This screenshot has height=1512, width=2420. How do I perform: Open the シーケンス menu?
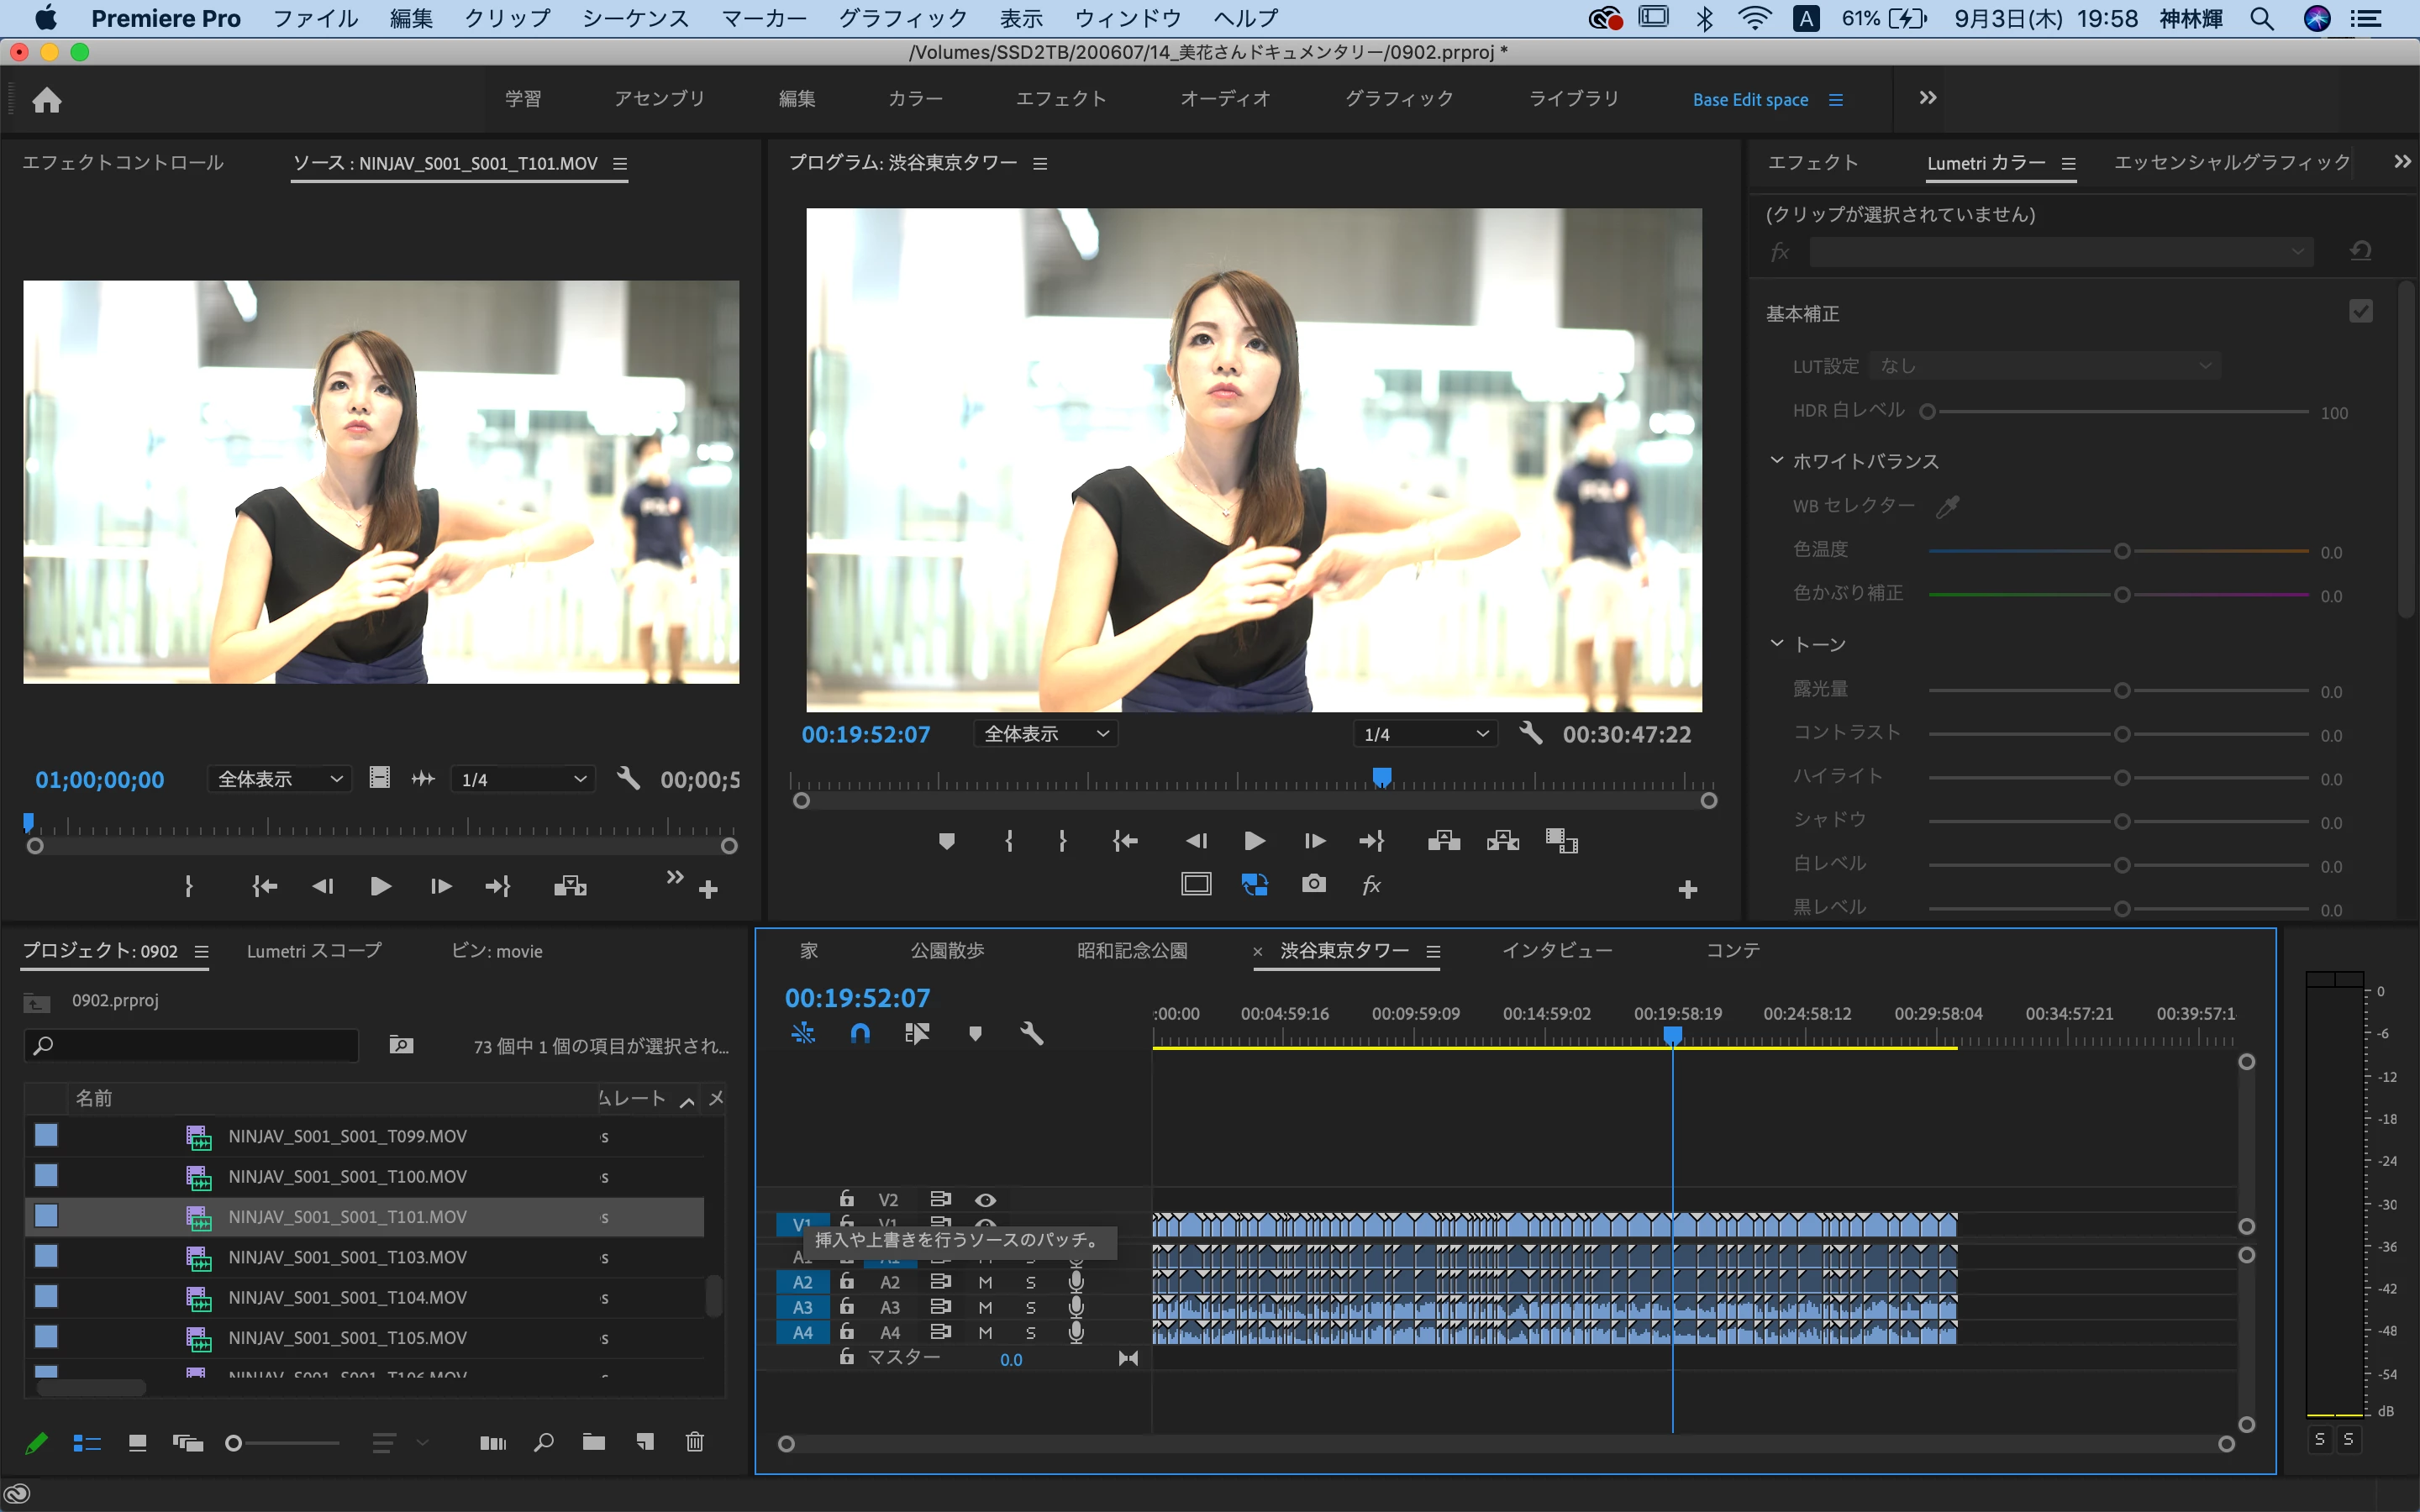pos(635,18)
